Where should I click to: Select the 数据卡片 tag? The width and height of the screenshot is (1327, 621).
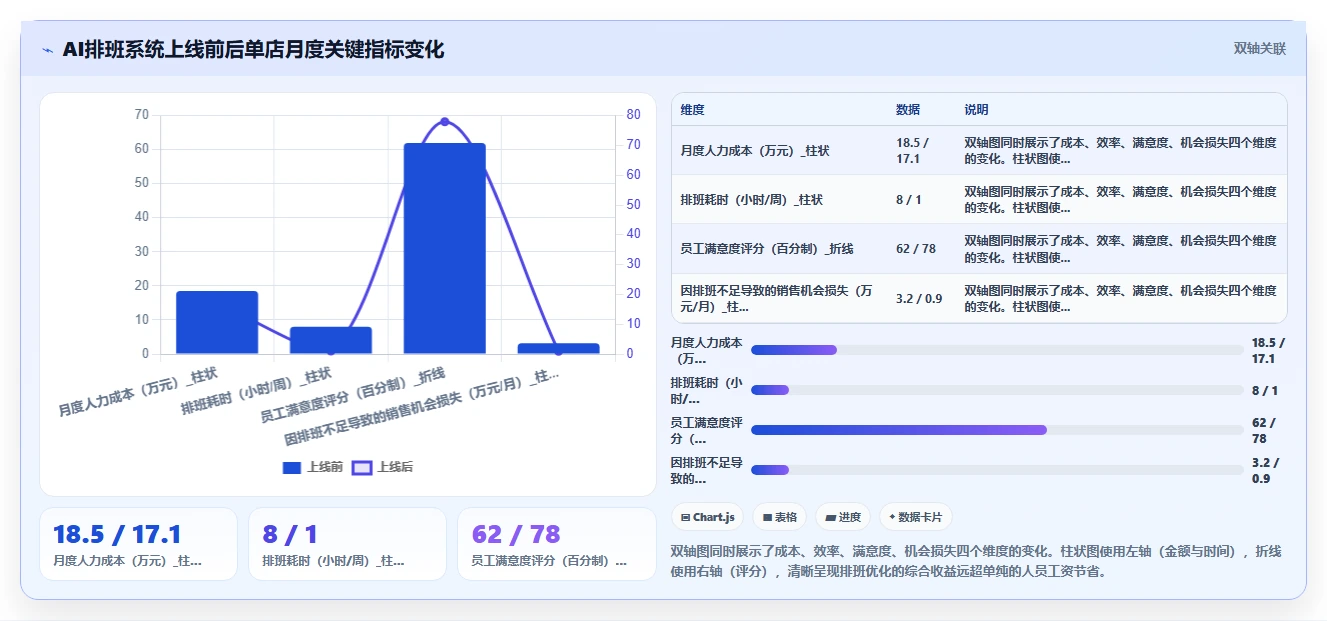coord(916,517)
